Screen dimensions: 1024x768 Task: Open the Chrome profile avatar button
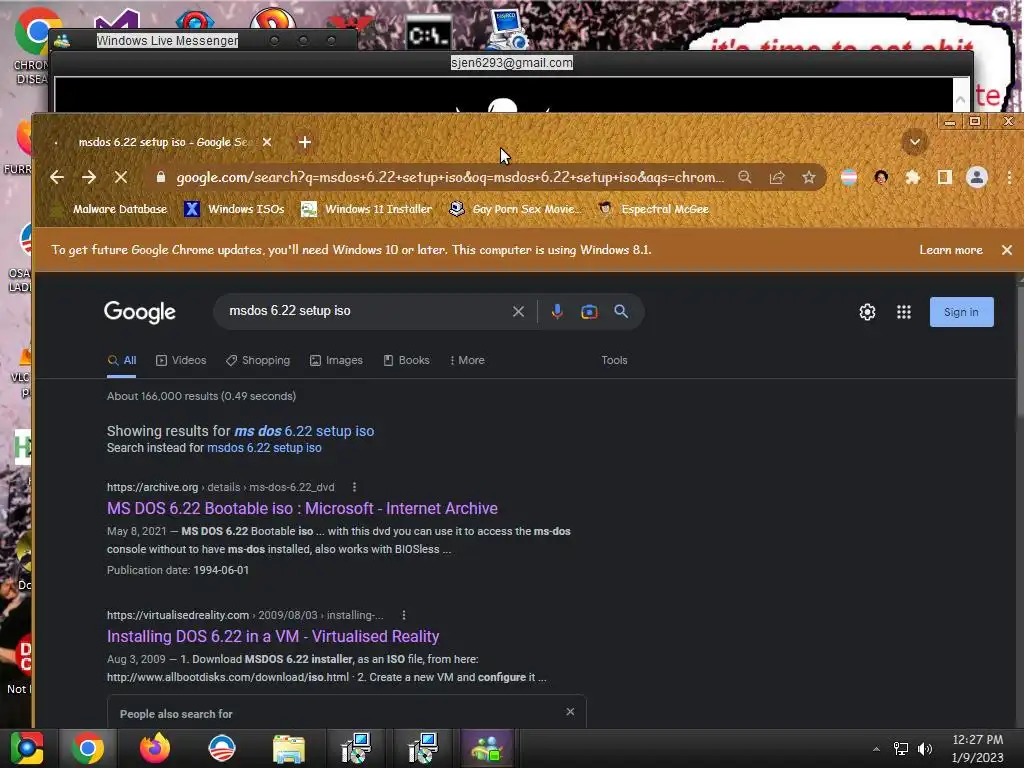click(976, 177)
